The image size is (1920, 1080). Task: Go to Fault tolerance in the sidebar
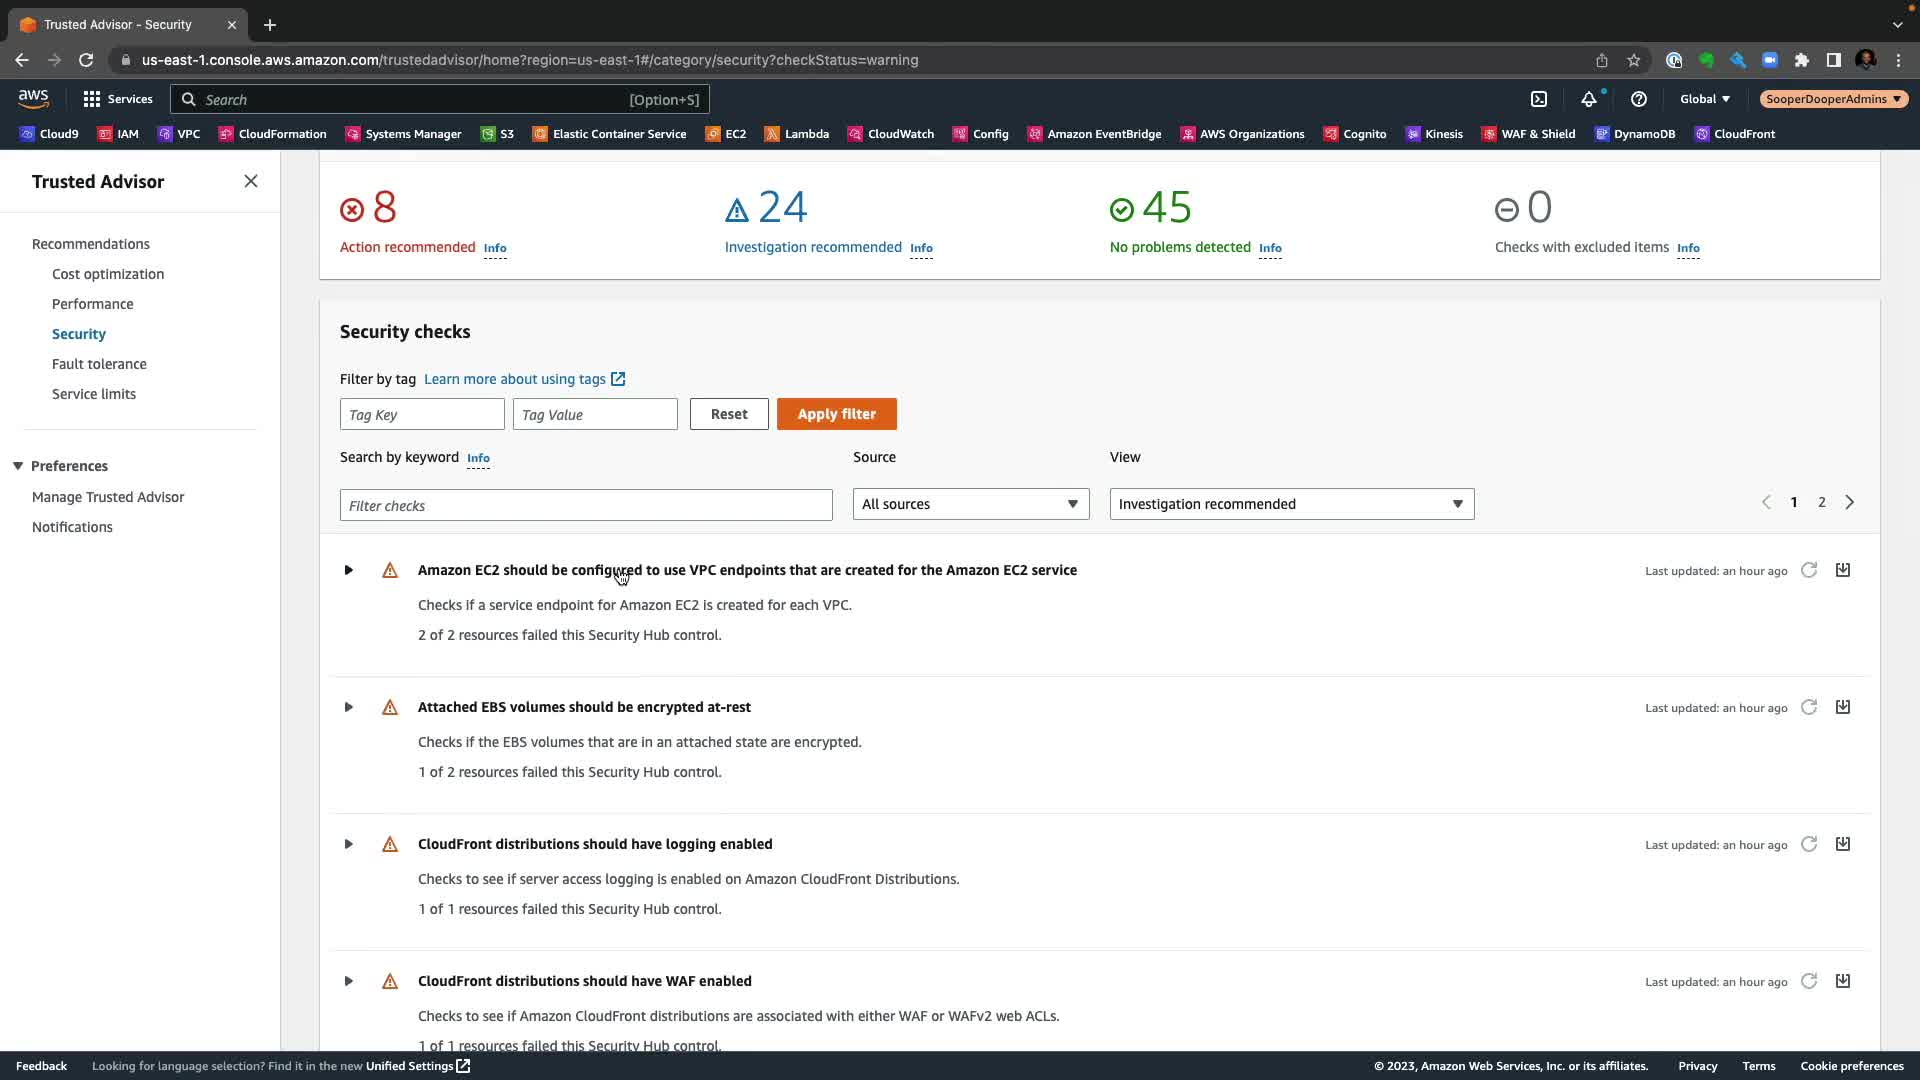[x=99, y=364]
